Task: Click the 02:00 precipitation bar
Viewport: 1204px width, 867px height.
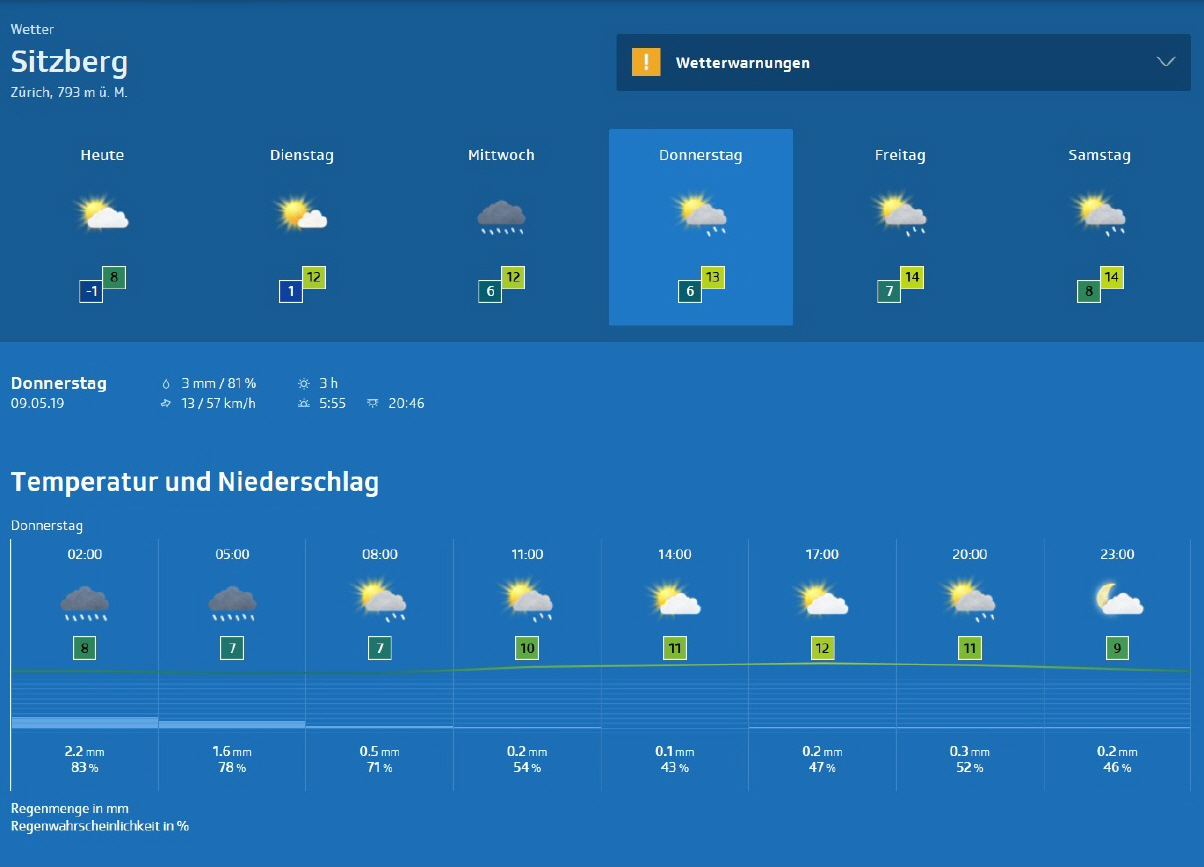Action: tap(85, 722)
